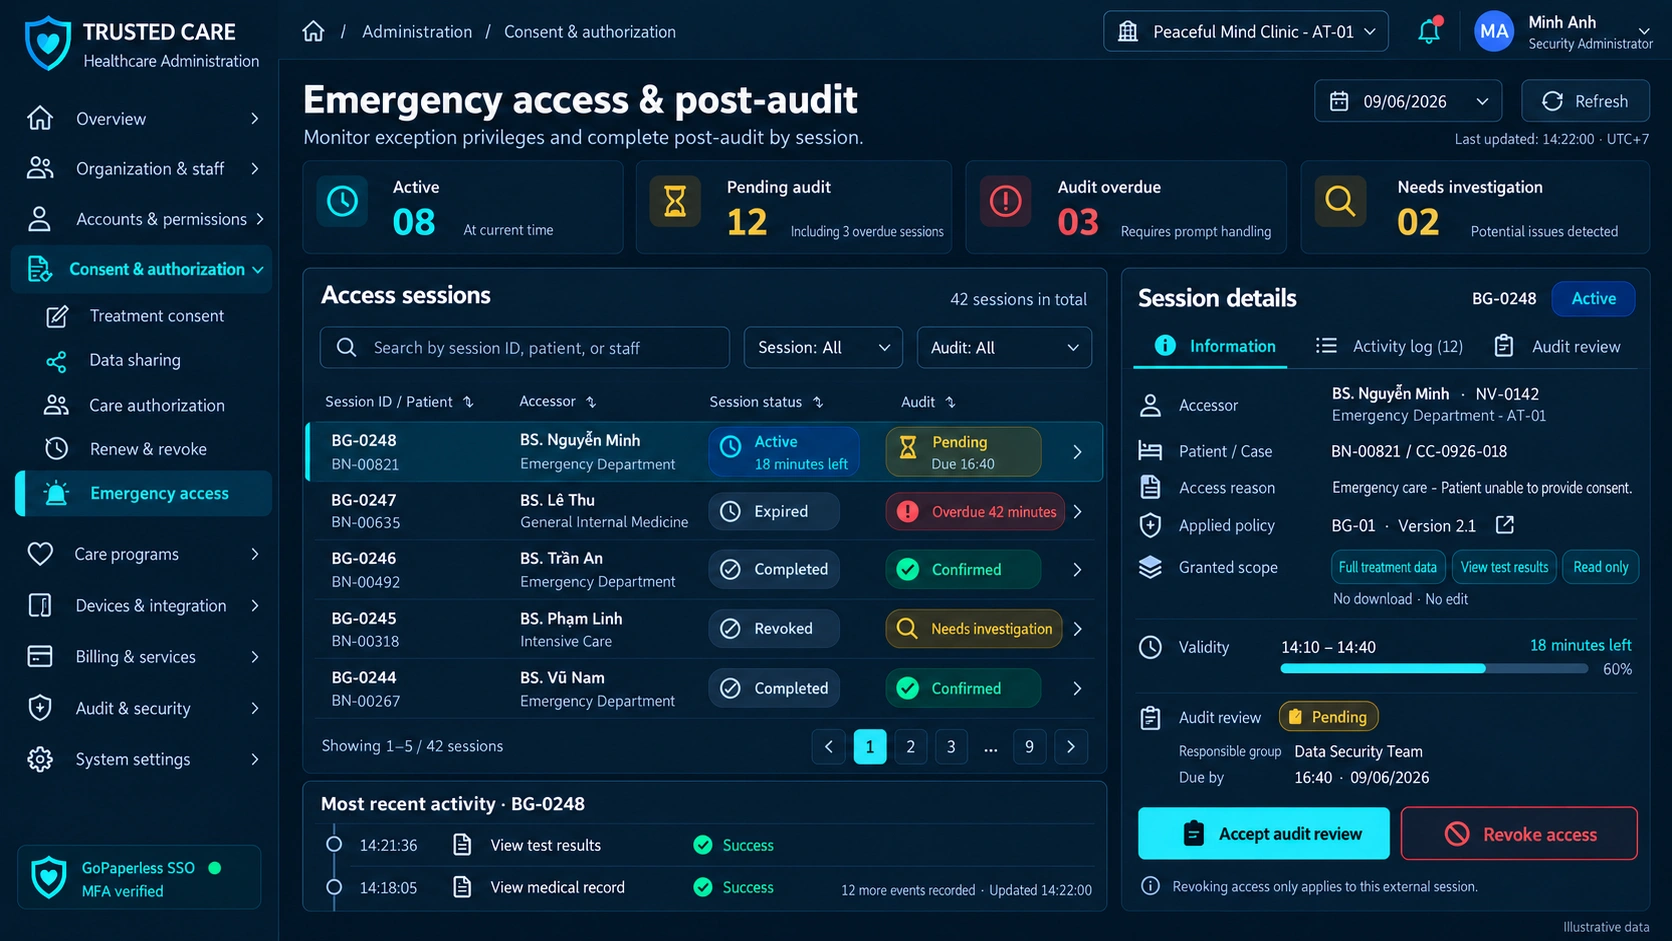Screen dimensions: 1672x941
Task: Open BG-0245 row details chevron
Action: pos(1077,629)
